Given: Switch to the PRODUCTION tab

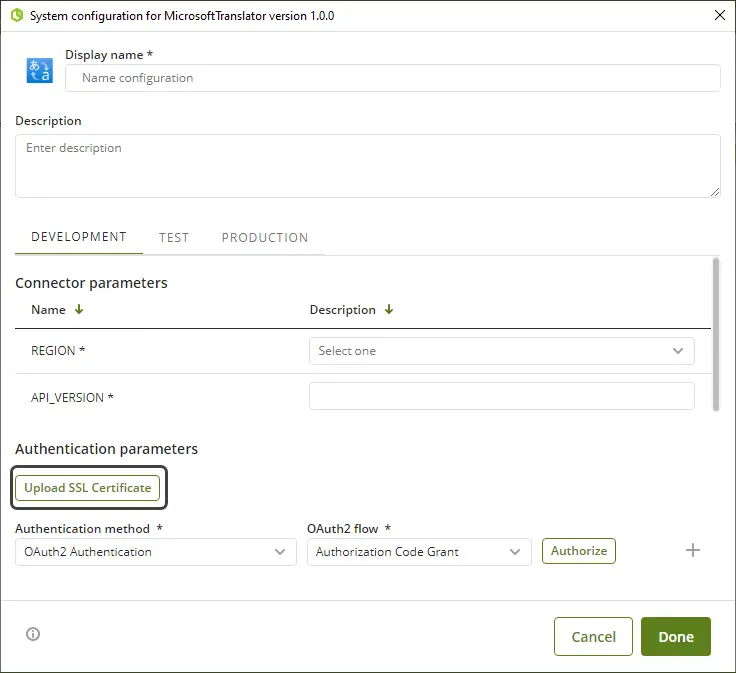Looking at the screenshot, I should point(265,238).
